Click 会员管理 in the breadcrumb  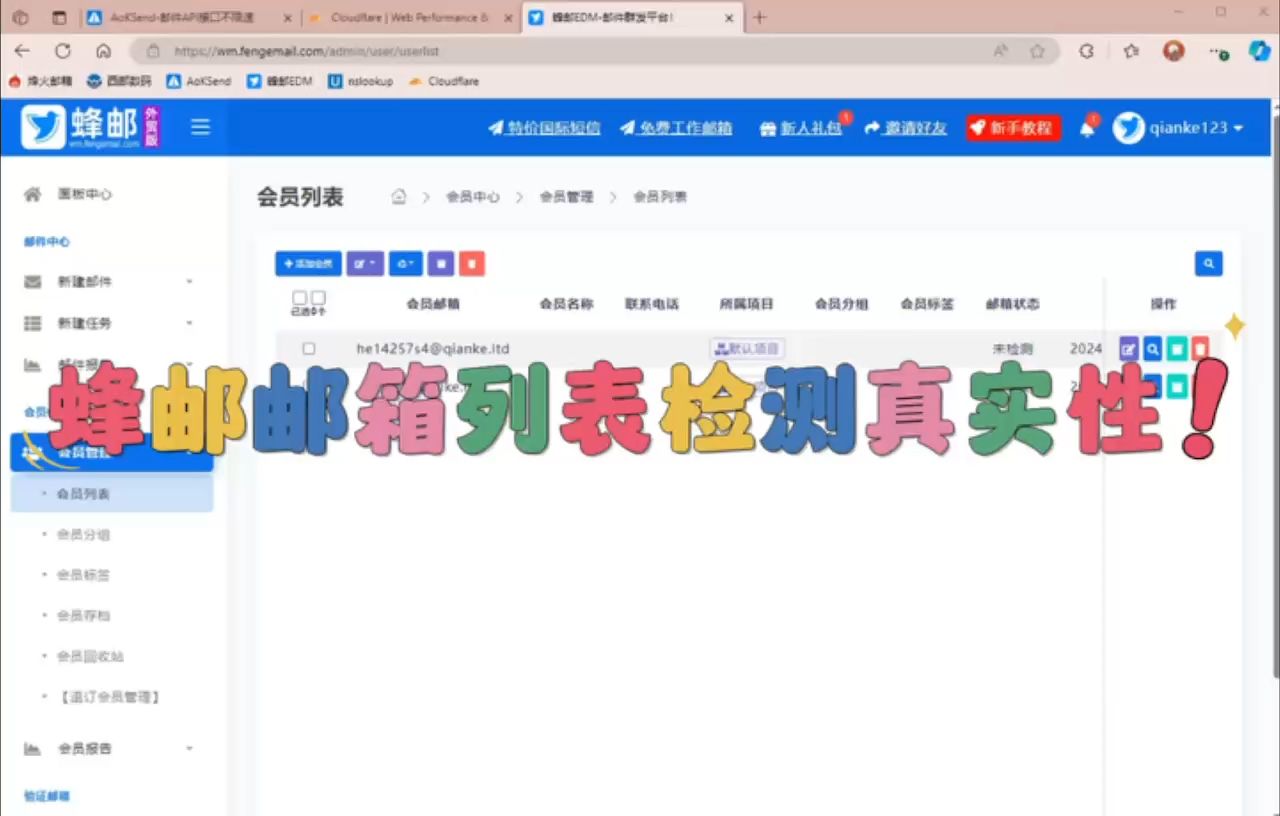point(566,197)
